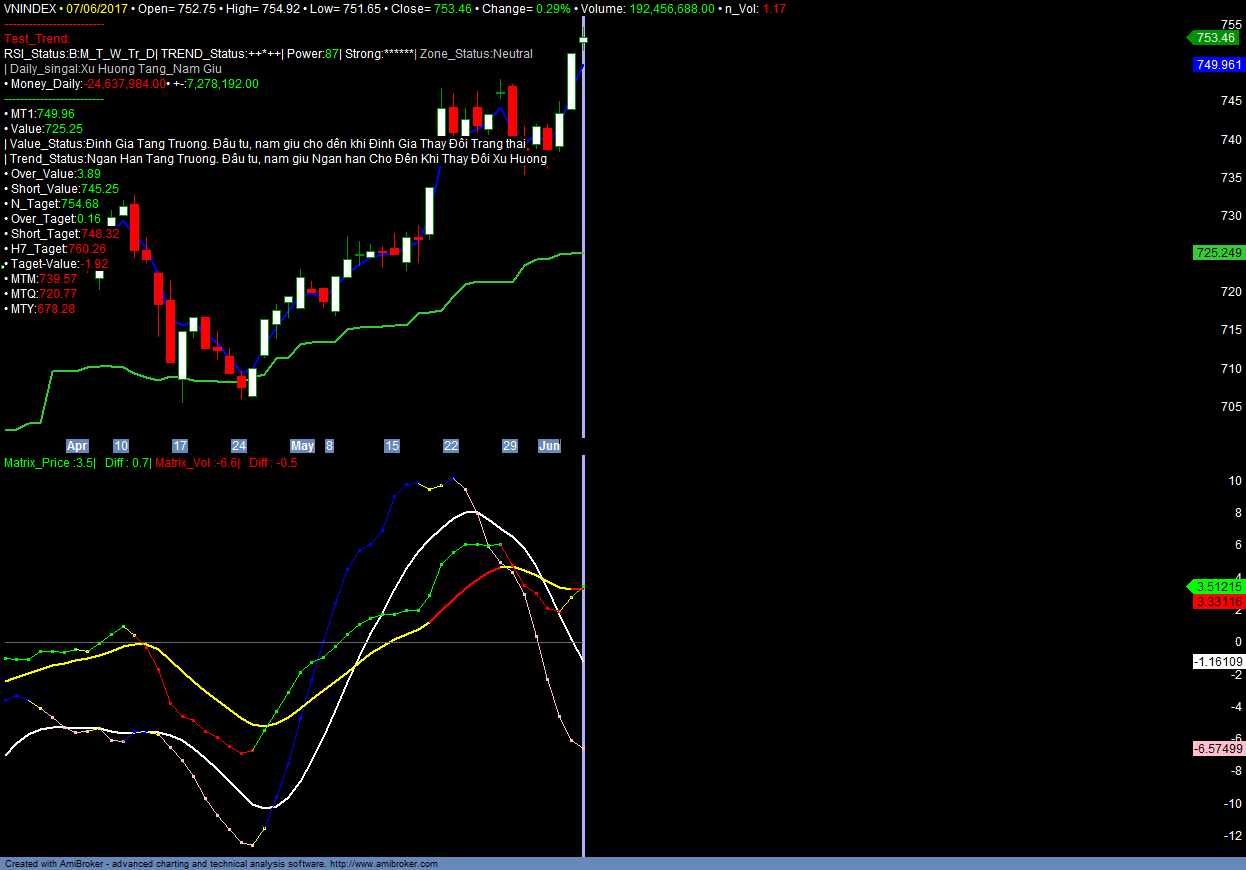This screenshot has height=870, width=1246.
Task: Click the 17 date label on the time axis
Action: point(180,446)
